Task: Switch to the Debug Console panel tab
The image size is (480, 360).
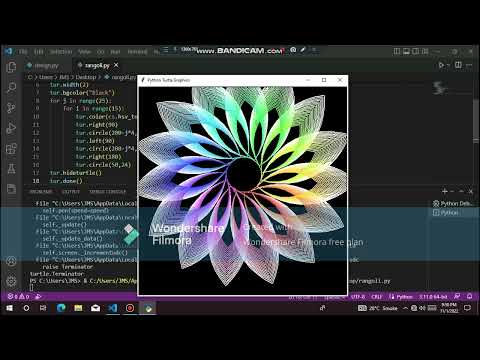Action: (x=107, y=192)
